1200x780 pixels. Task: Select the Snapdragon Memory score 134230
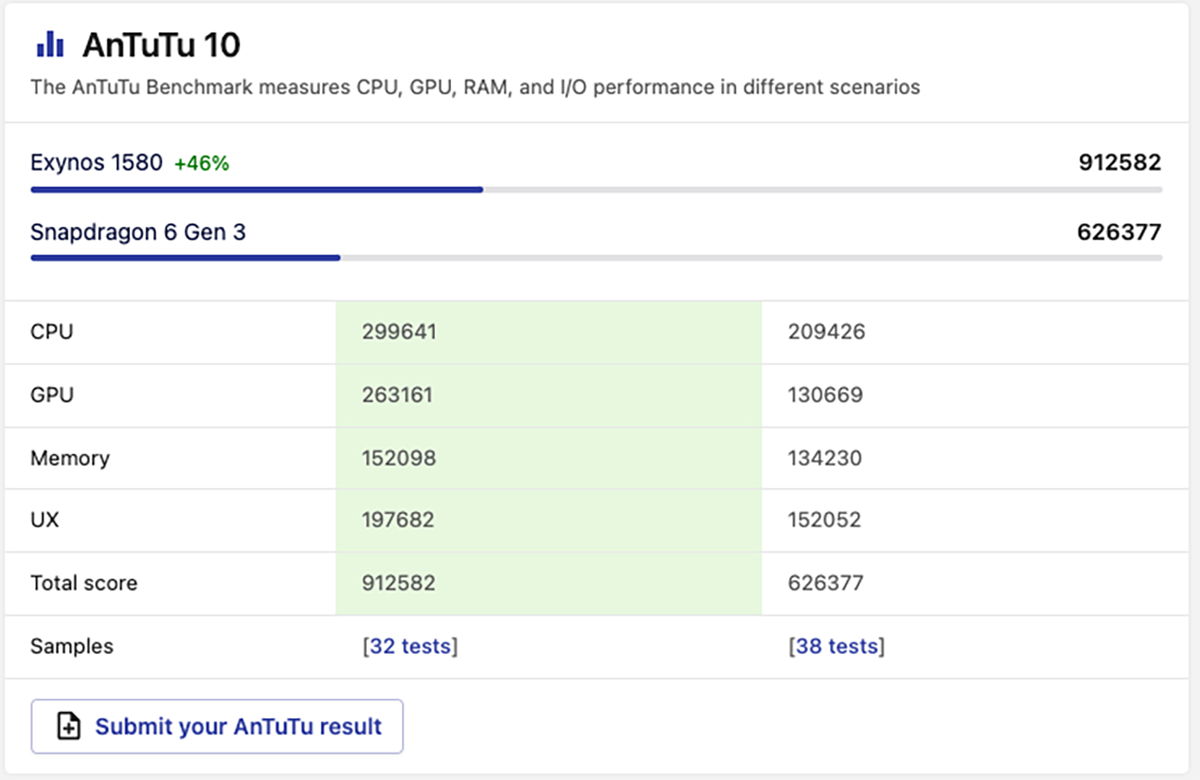point(825,459)
